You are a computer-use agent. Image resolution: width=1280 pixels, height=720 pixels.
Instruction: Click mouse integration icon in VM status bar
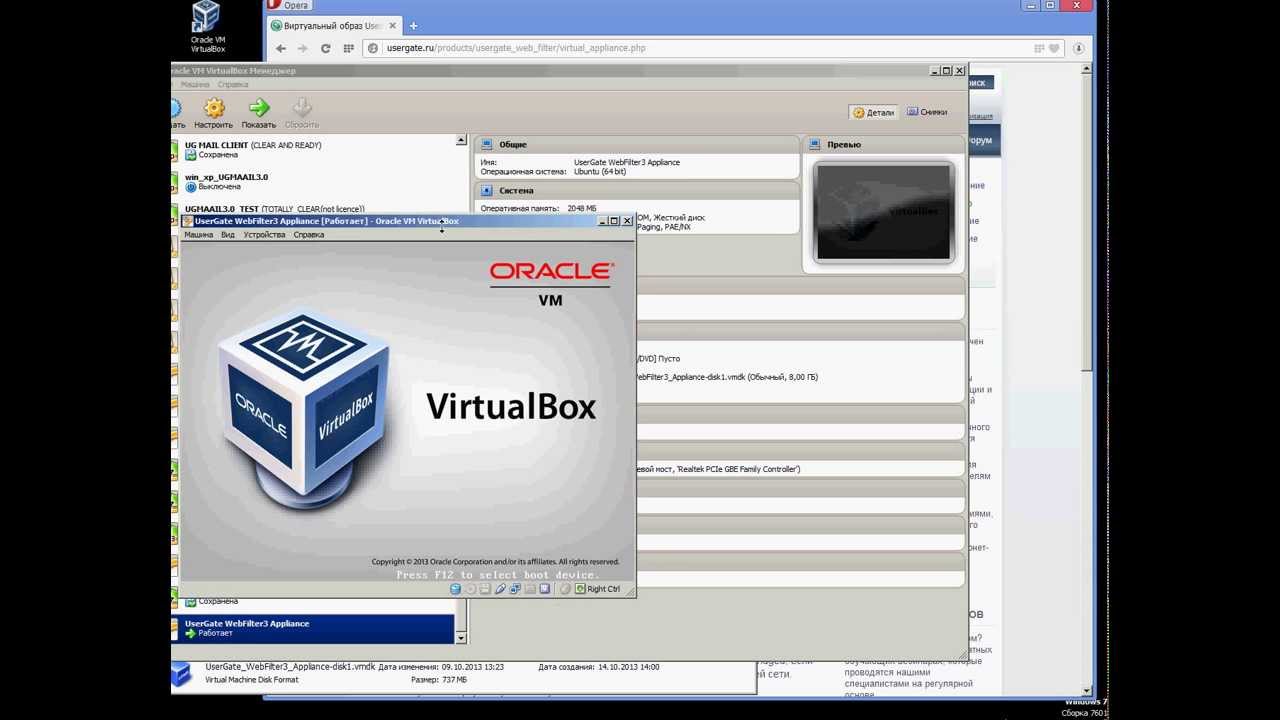[x=565, y=589]
